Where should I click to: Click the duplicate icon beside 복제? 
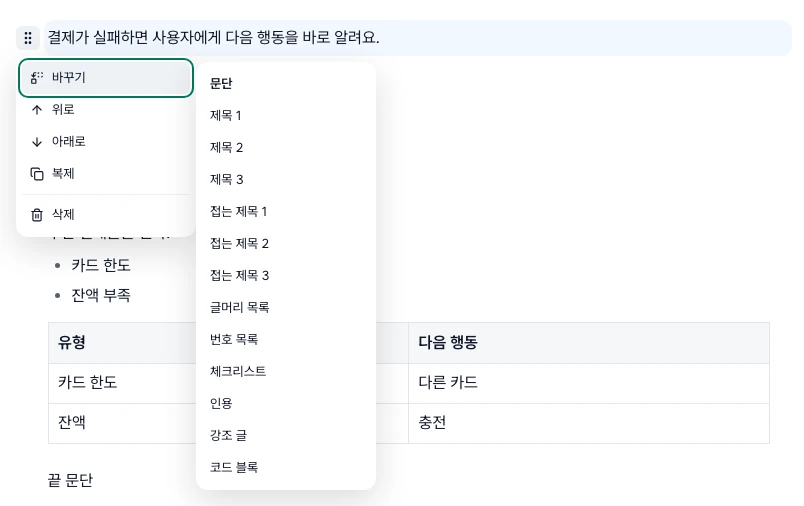point(36,174)
